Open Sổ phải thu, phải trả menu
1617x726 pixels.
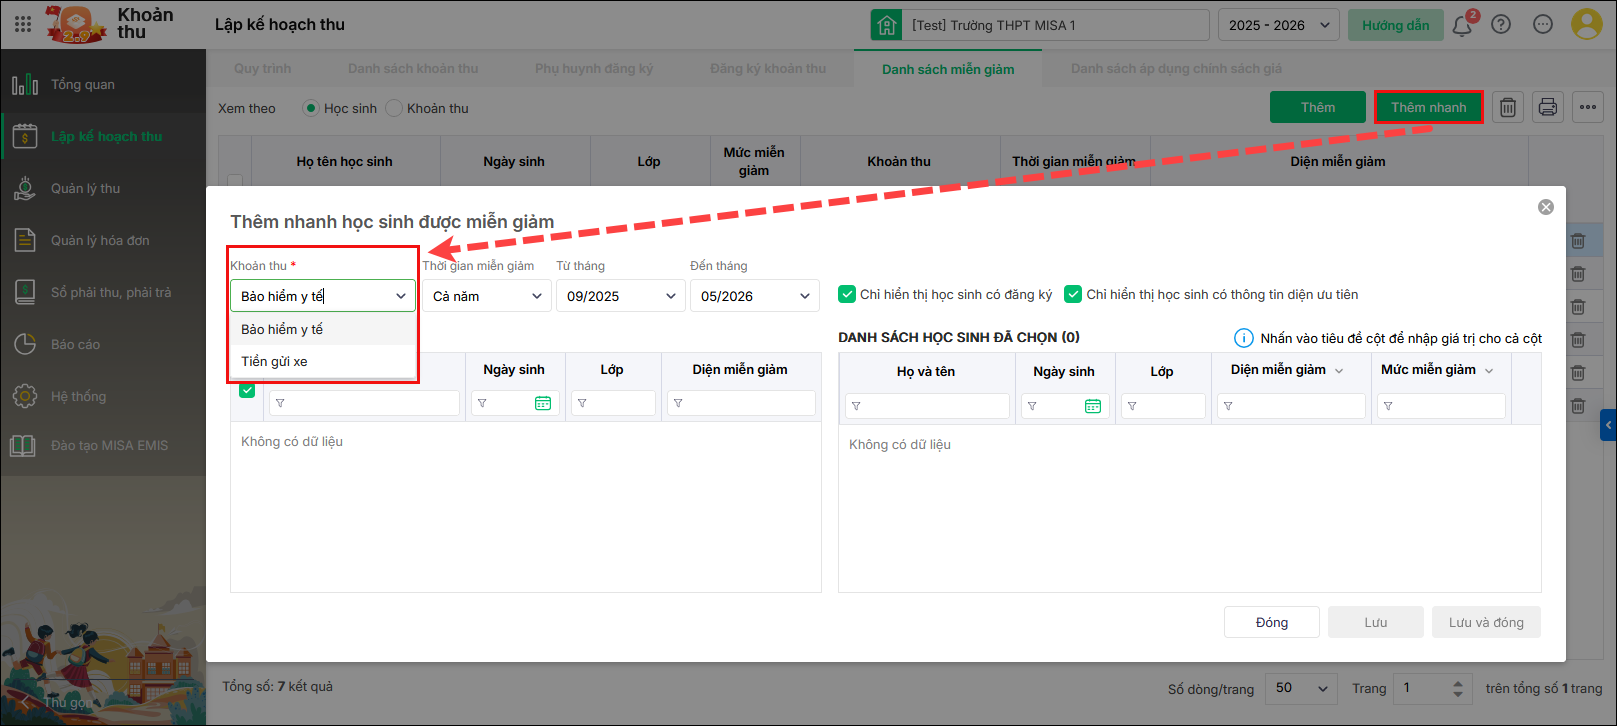(103, 292)
